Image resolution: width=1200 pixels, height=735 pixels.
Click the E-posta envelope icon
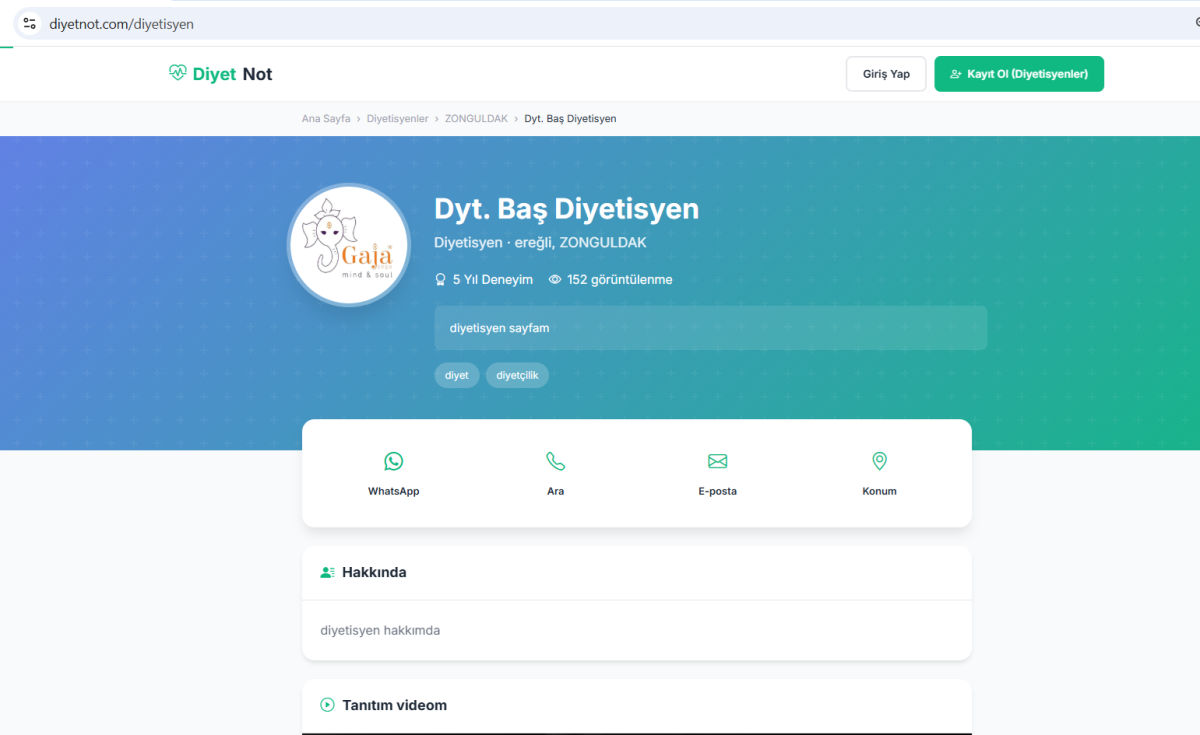tap(717, 461)
